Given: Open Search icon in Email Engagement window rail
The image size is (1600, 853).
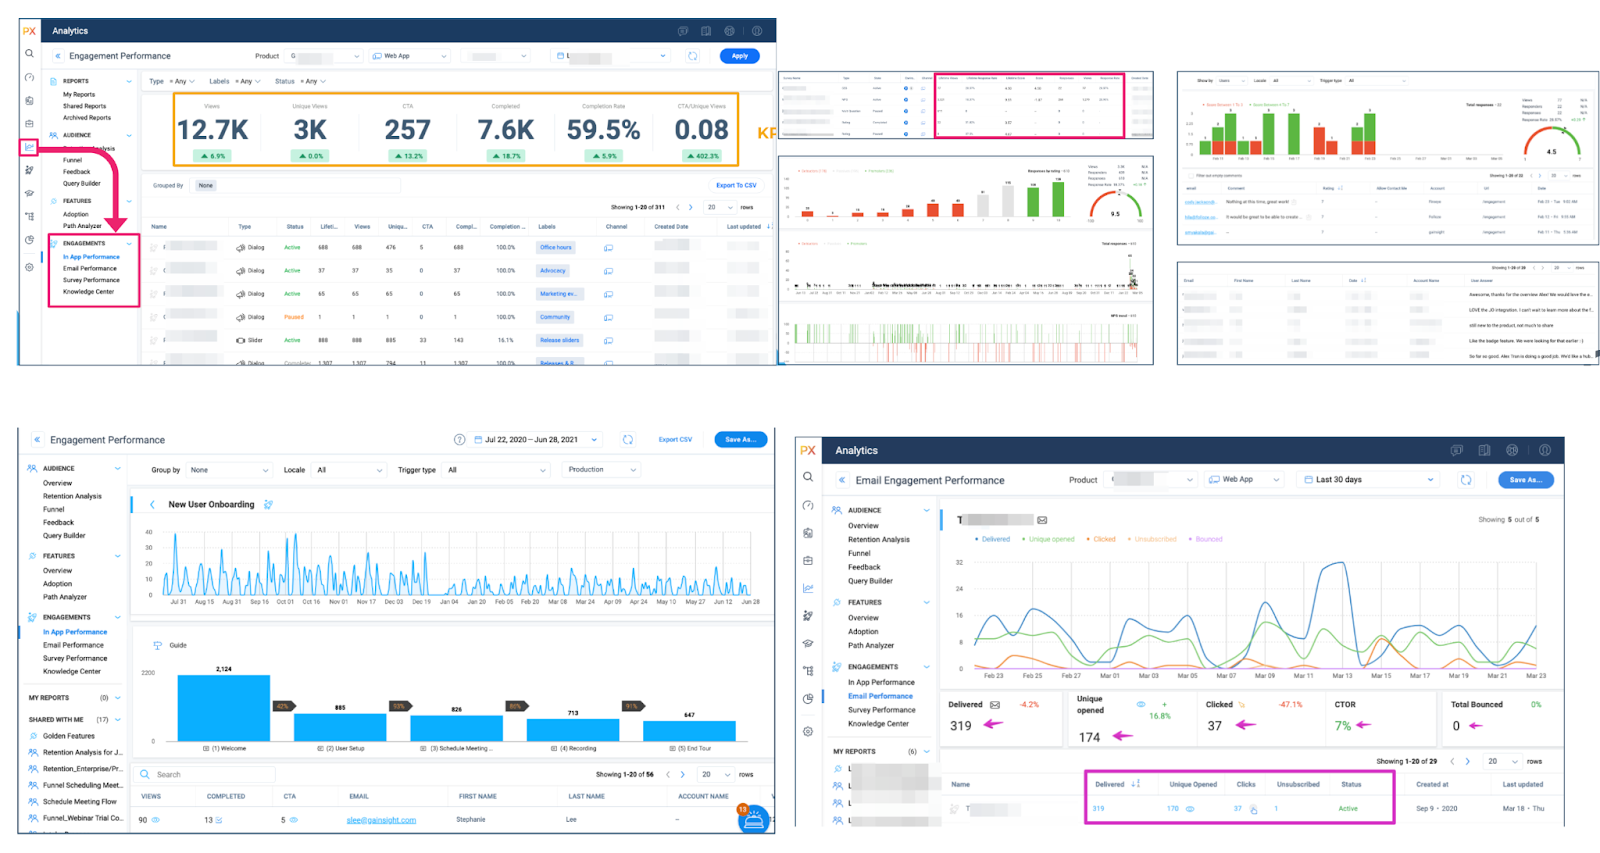Looking at the screenshot, I should point(808,477).
